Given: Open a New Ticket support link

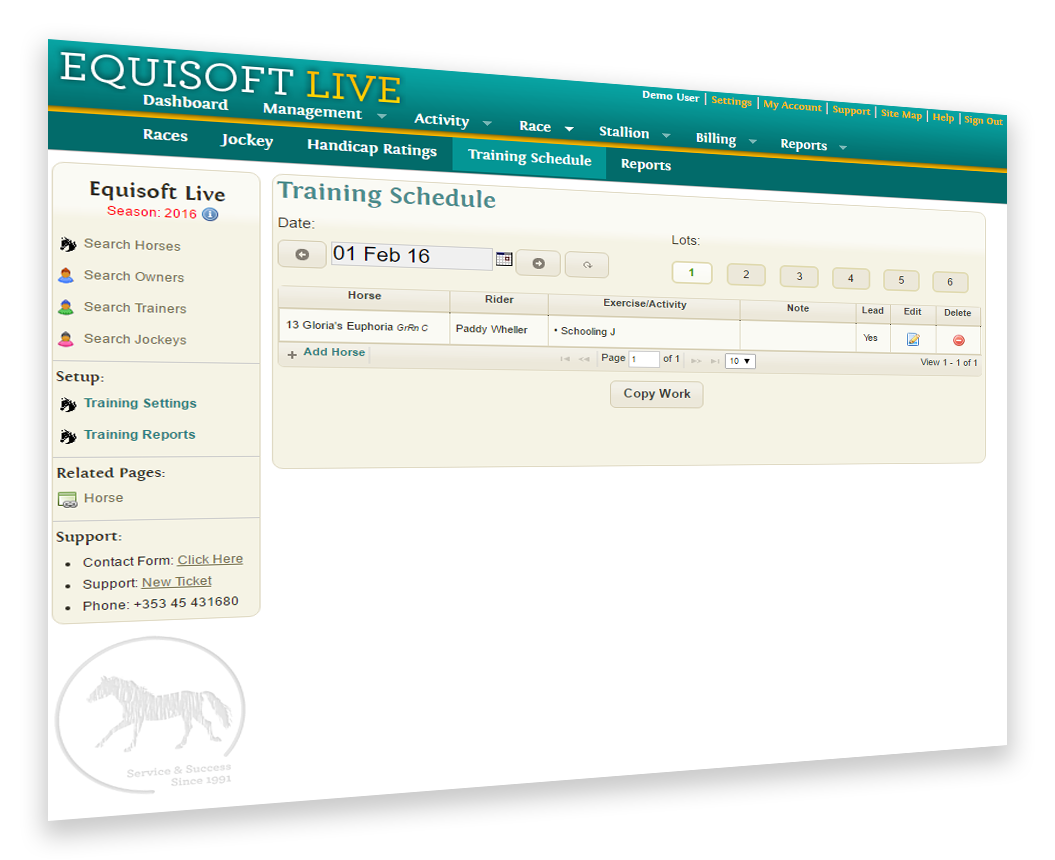Looking at the screenshot, I should tap(176, 582).
